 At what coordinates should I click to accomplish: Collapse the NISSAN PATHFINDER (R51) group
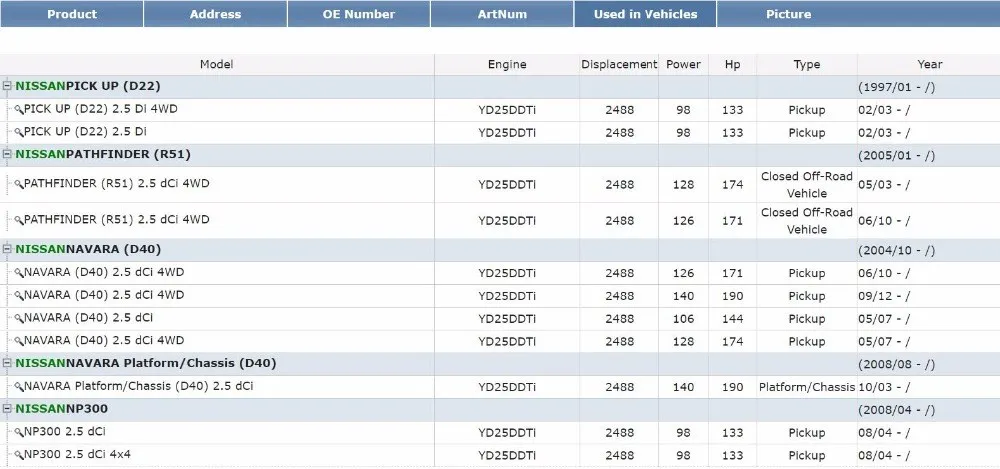pyautogui.click(x=7, y=155)
